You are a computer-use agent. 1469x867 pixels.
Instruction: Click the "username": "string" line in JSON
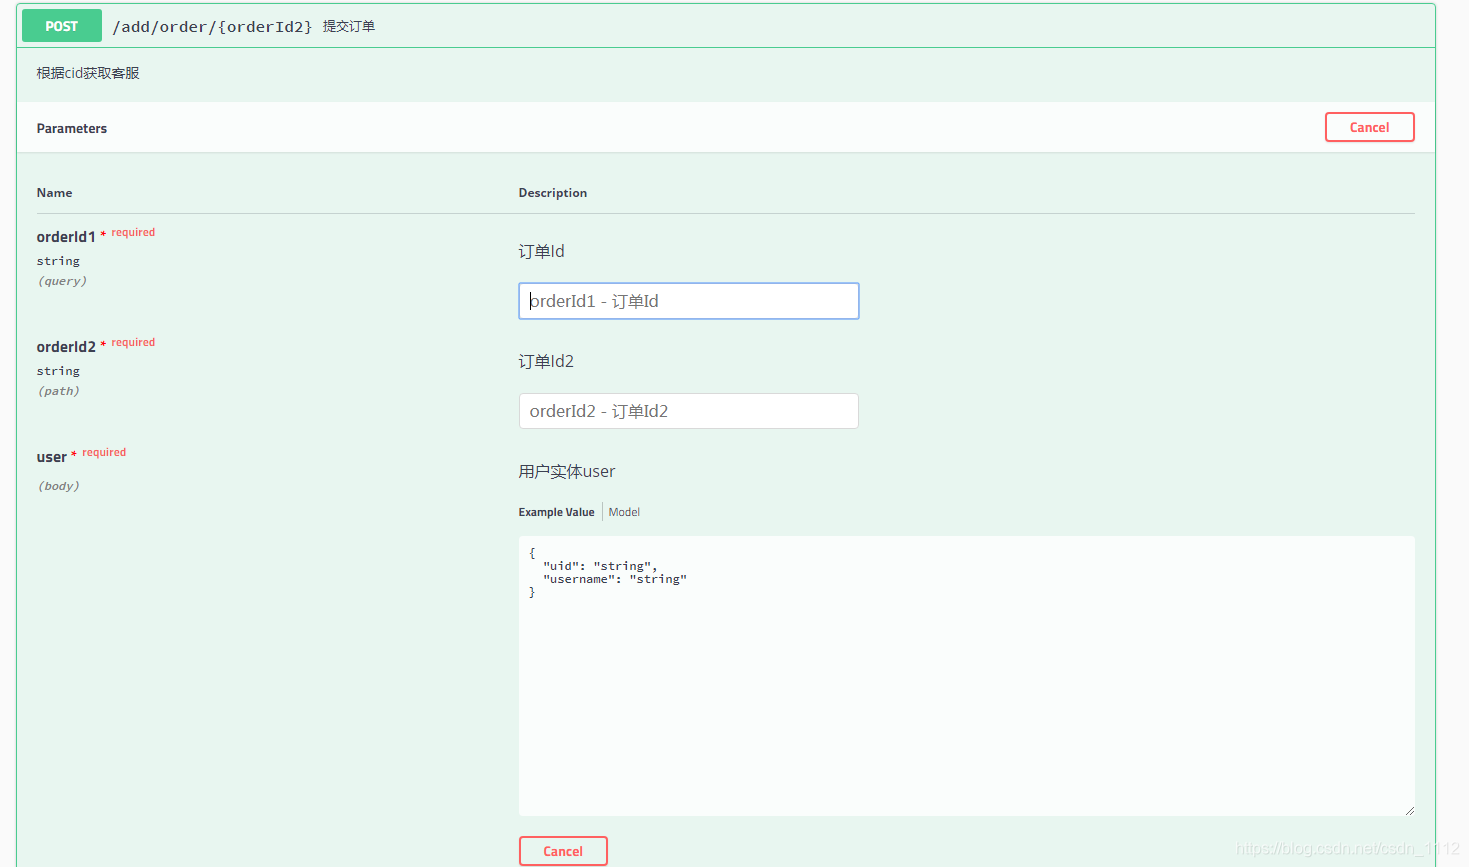point(615,579)
